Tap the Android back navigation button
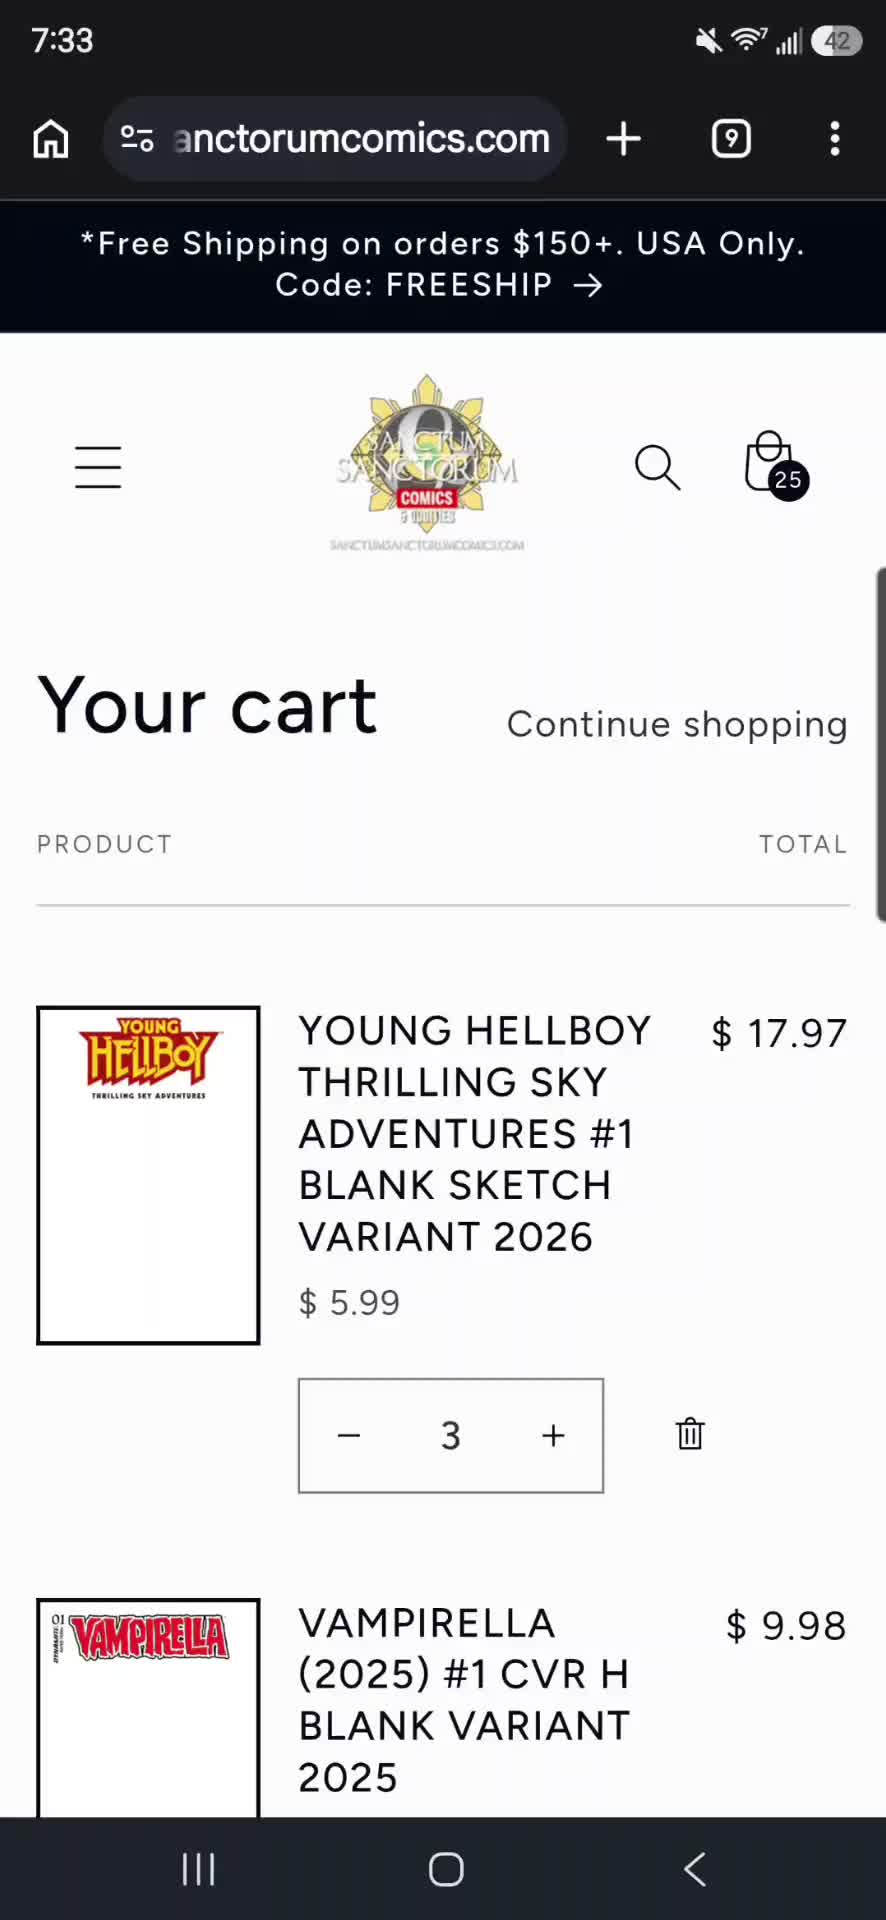The height and width of the screenshot is (1920, 886). point(696,1869)
